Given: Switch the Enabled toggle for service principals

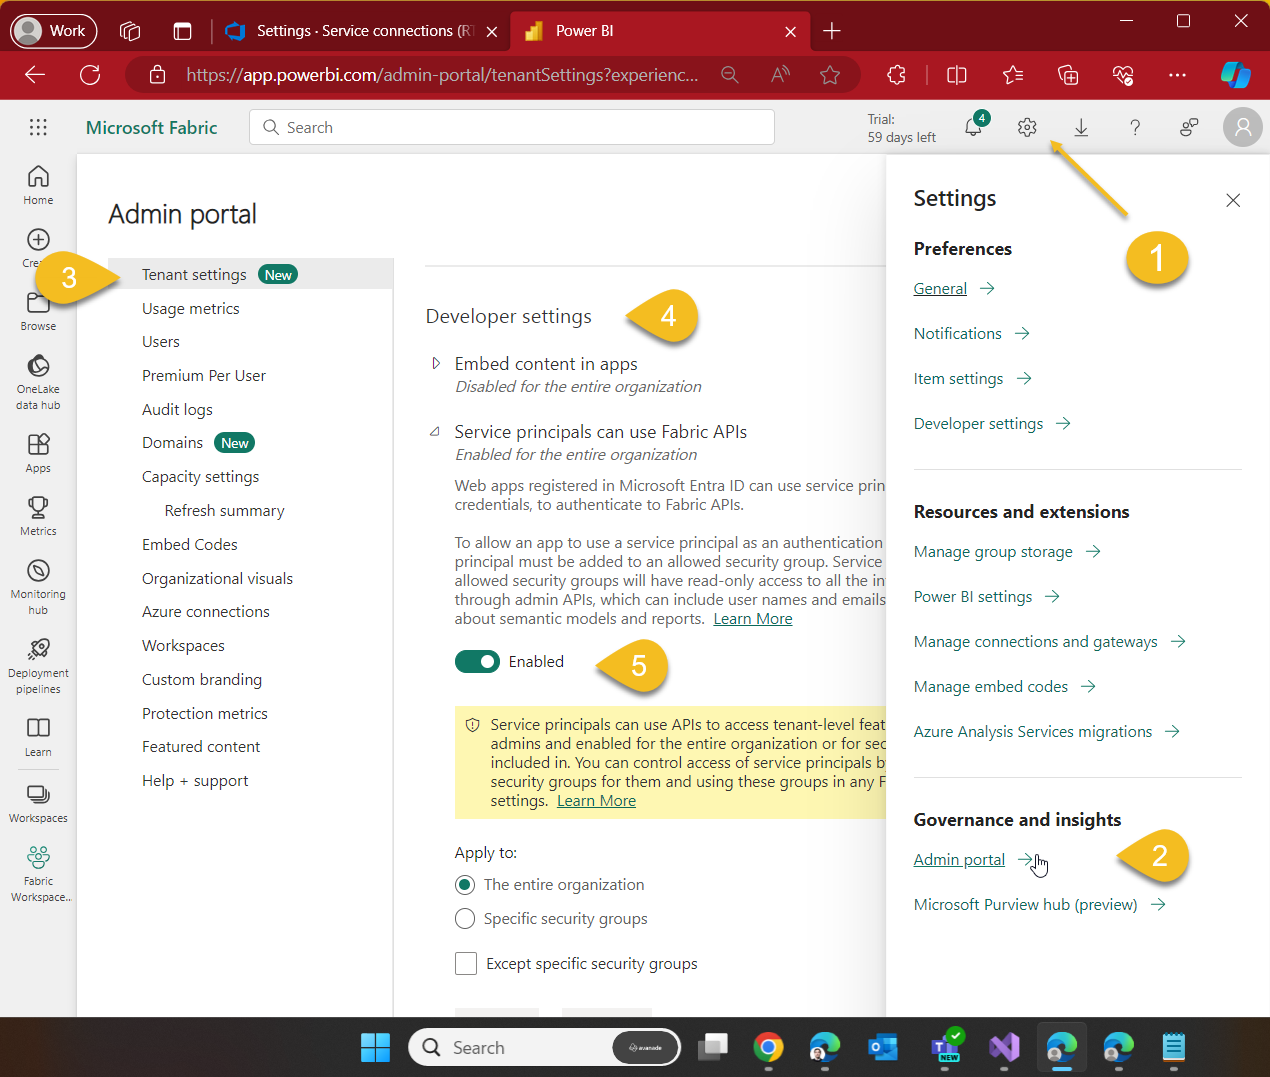Looking at the screenshot, I should coord(477,661).
